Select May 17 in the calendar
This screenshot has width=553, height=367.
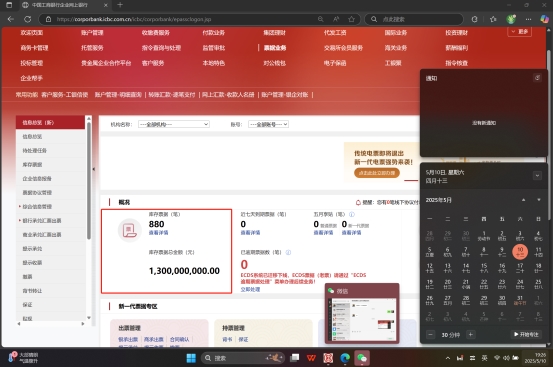(520, 268)
